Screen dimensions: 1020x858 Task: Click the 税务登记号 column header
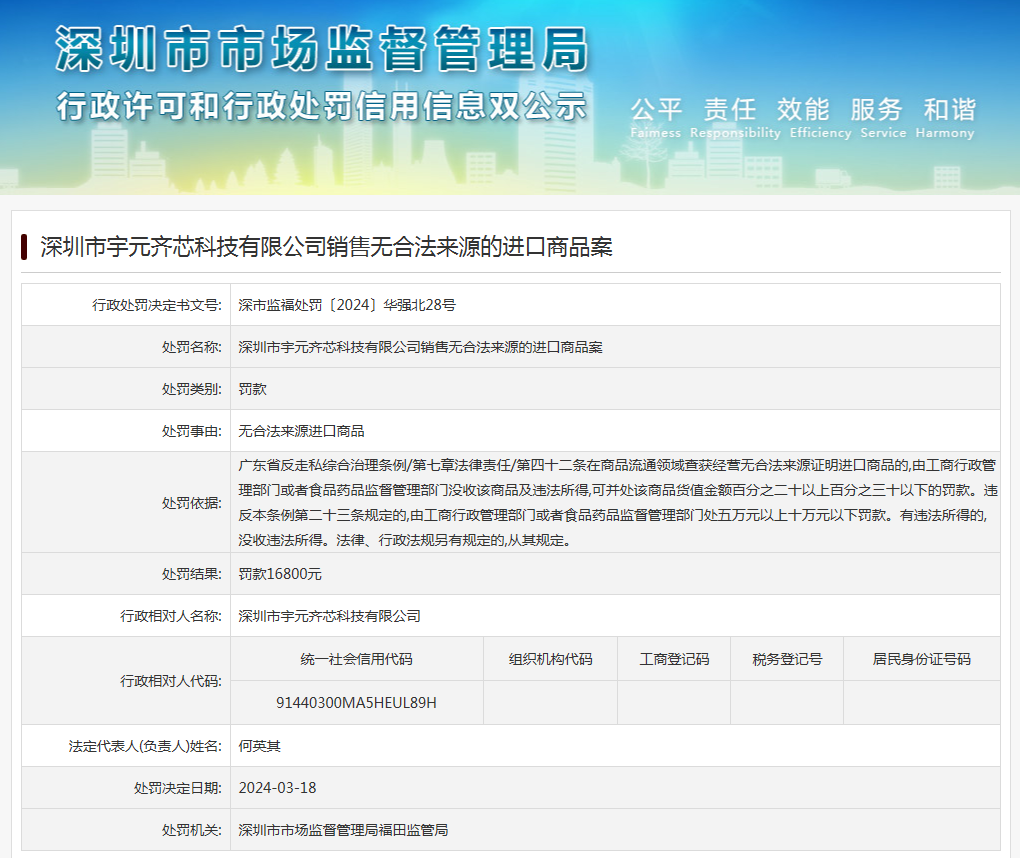click(787, 659)
